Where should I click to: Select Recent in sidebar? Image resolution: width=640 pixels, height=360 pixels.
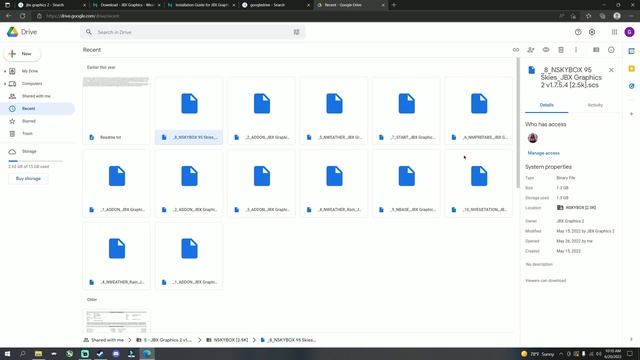pyautogui.click(x=38, y=109)
